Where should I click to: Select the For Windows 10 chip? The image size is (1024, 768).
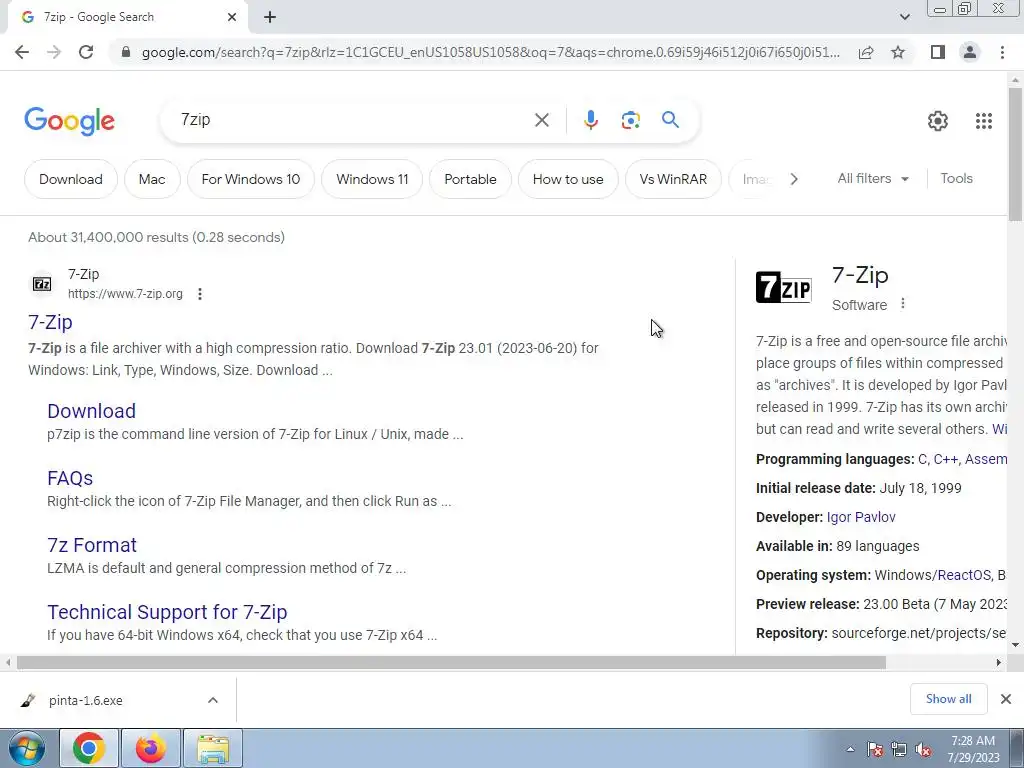pyautogui.click(x=251, y=179)
